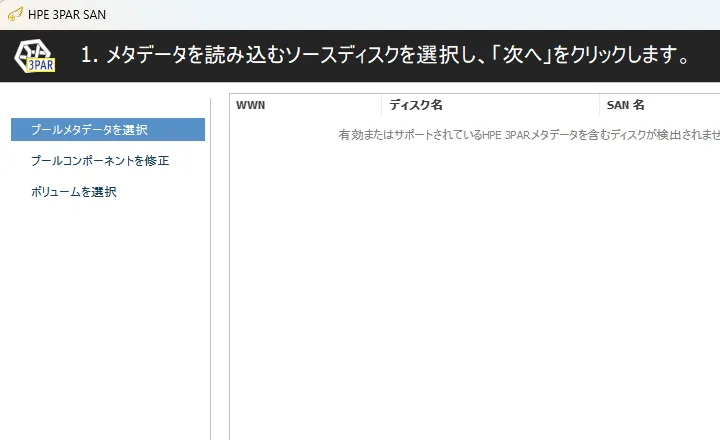Click the HPE 3PAR SAN window title
This screenshot has width=720, height=440.
coord(67,15)
